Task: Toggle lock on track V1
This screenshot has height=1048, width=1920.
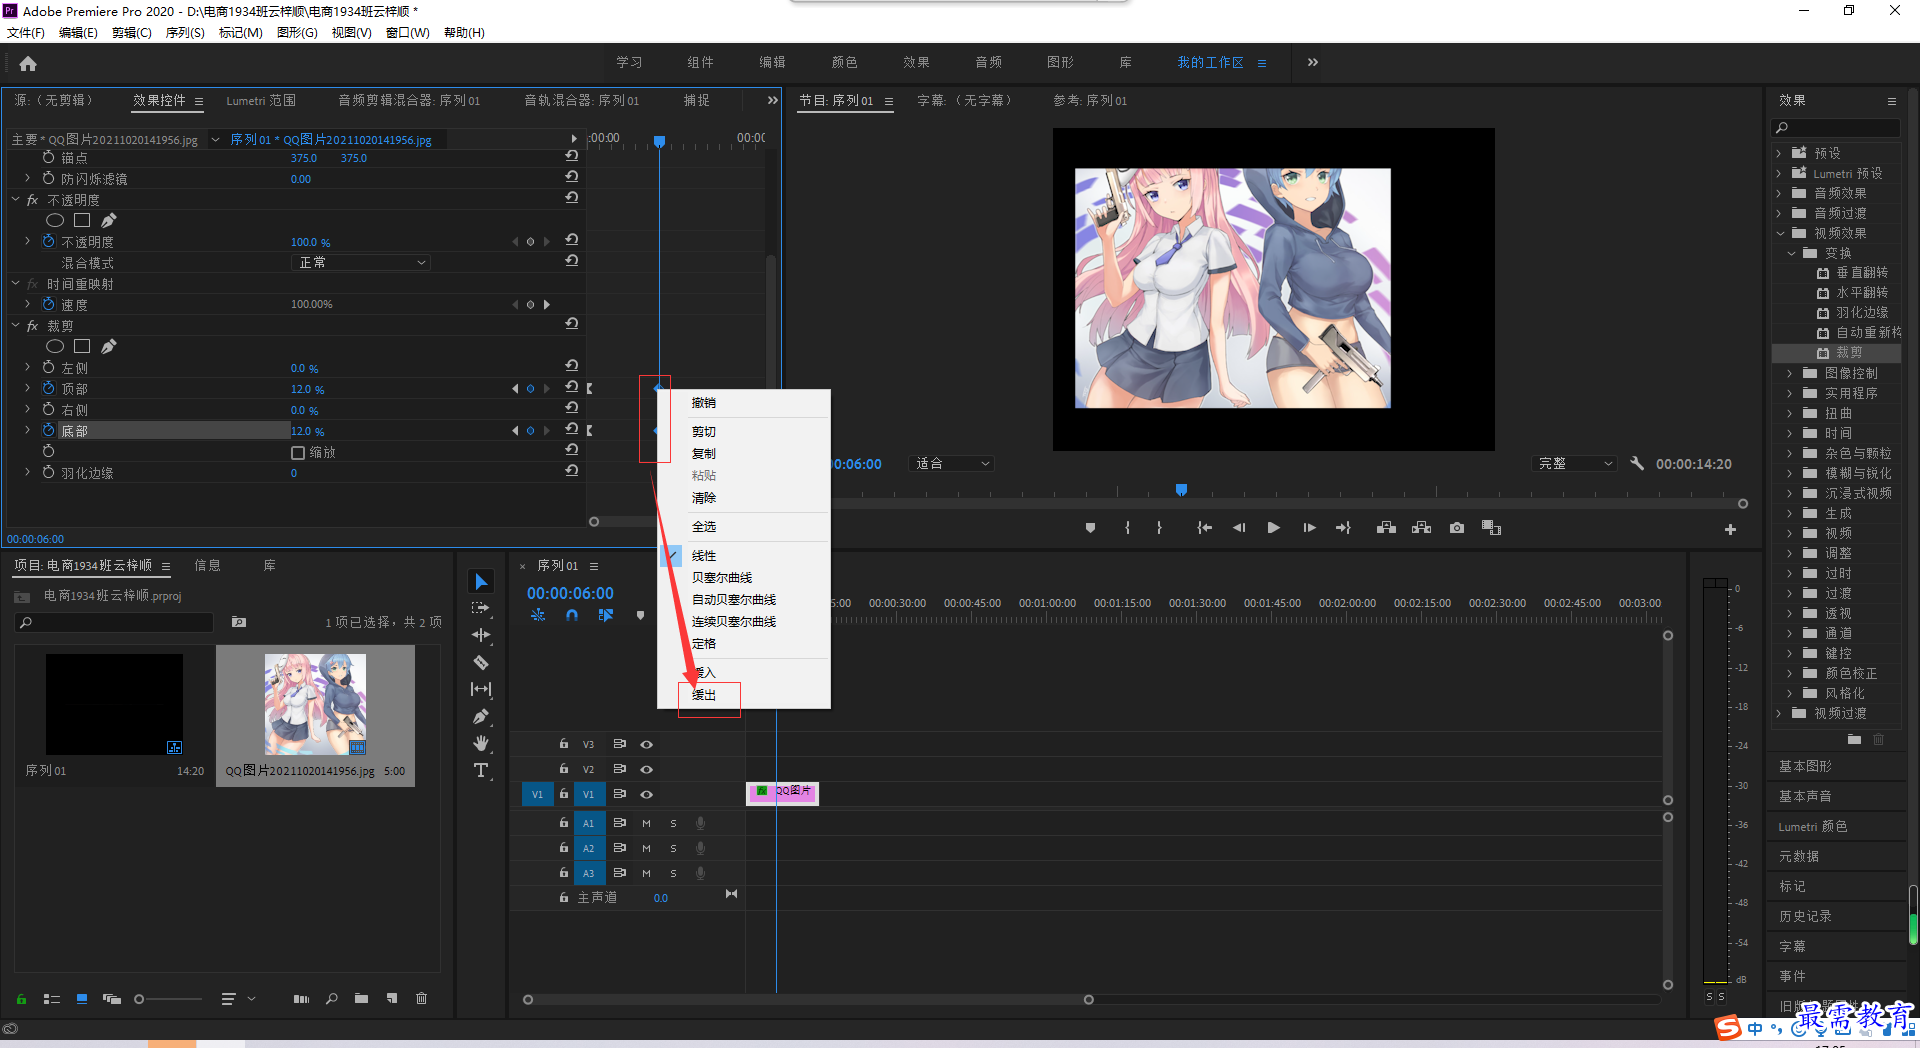Action: pos(563,794)
